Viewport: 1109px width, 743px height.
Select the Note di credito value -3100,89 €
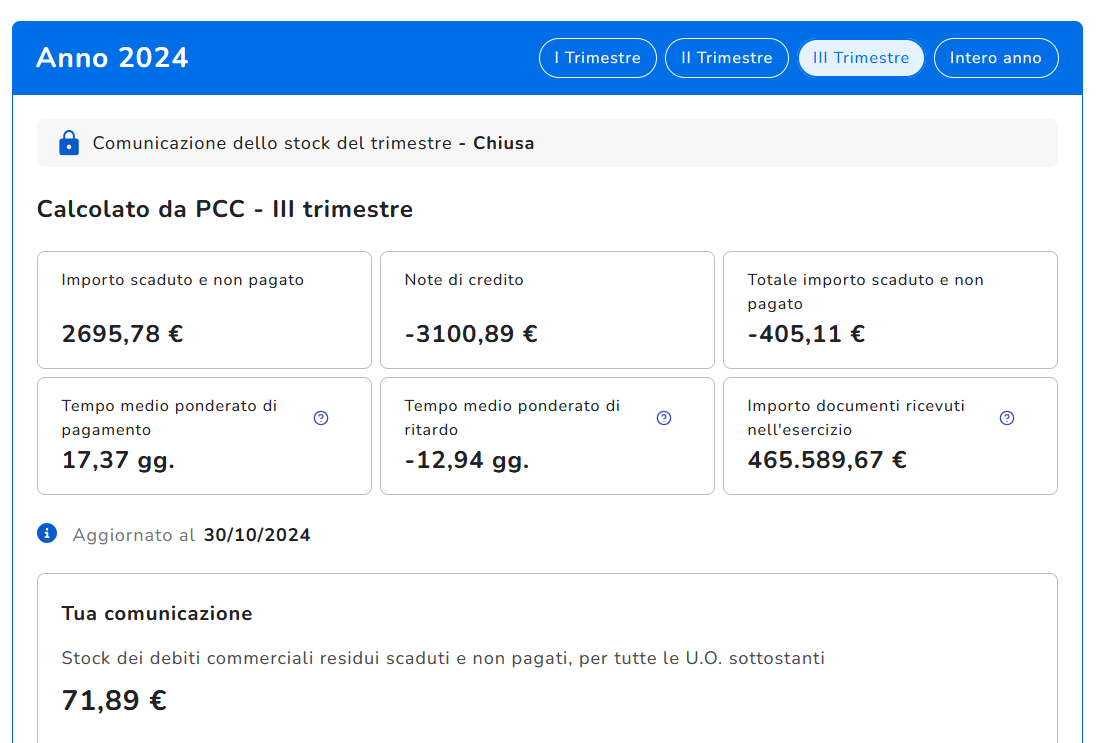[x=471, y=334]
